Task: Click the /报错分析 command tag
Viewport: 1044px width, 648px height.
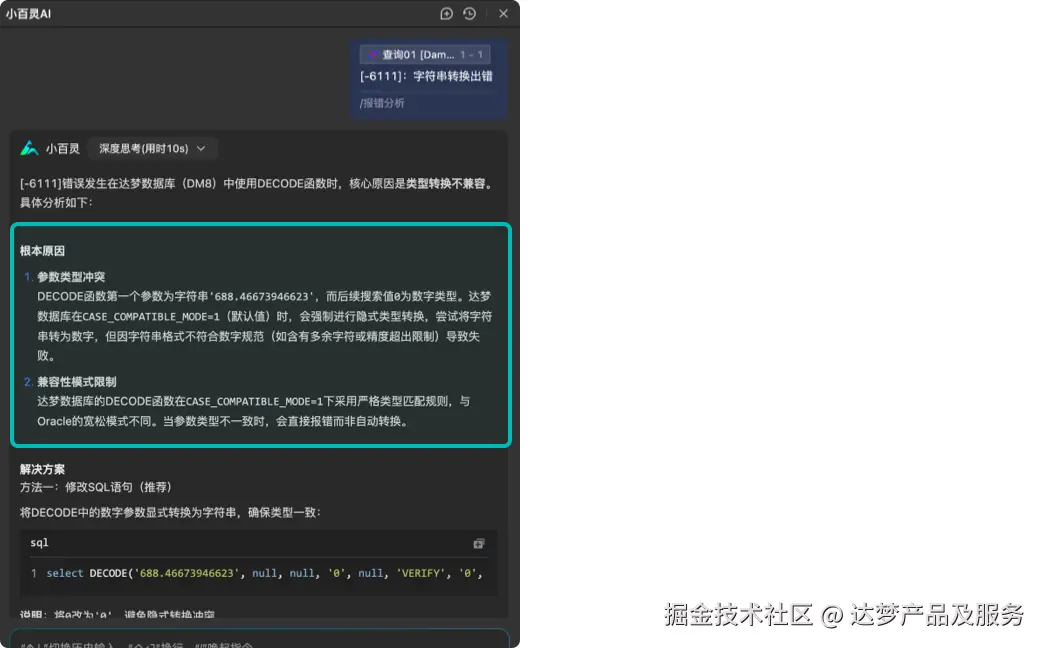Action: coord(382,103)
